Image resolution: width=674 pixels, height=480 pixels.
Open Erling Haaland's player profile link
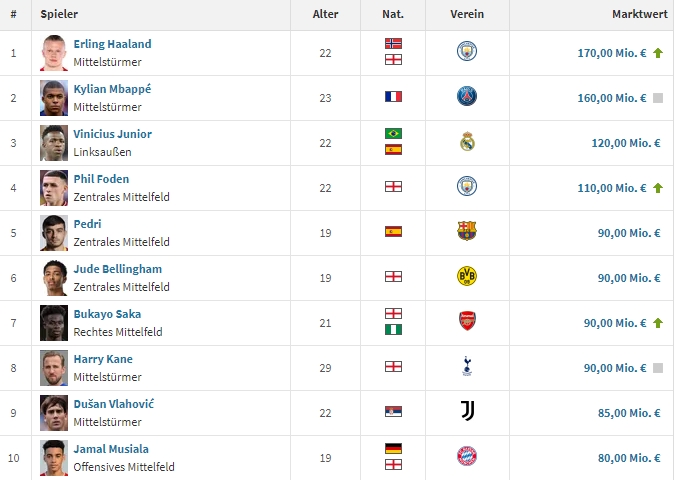pyautogui.click(x=112, y=44)
